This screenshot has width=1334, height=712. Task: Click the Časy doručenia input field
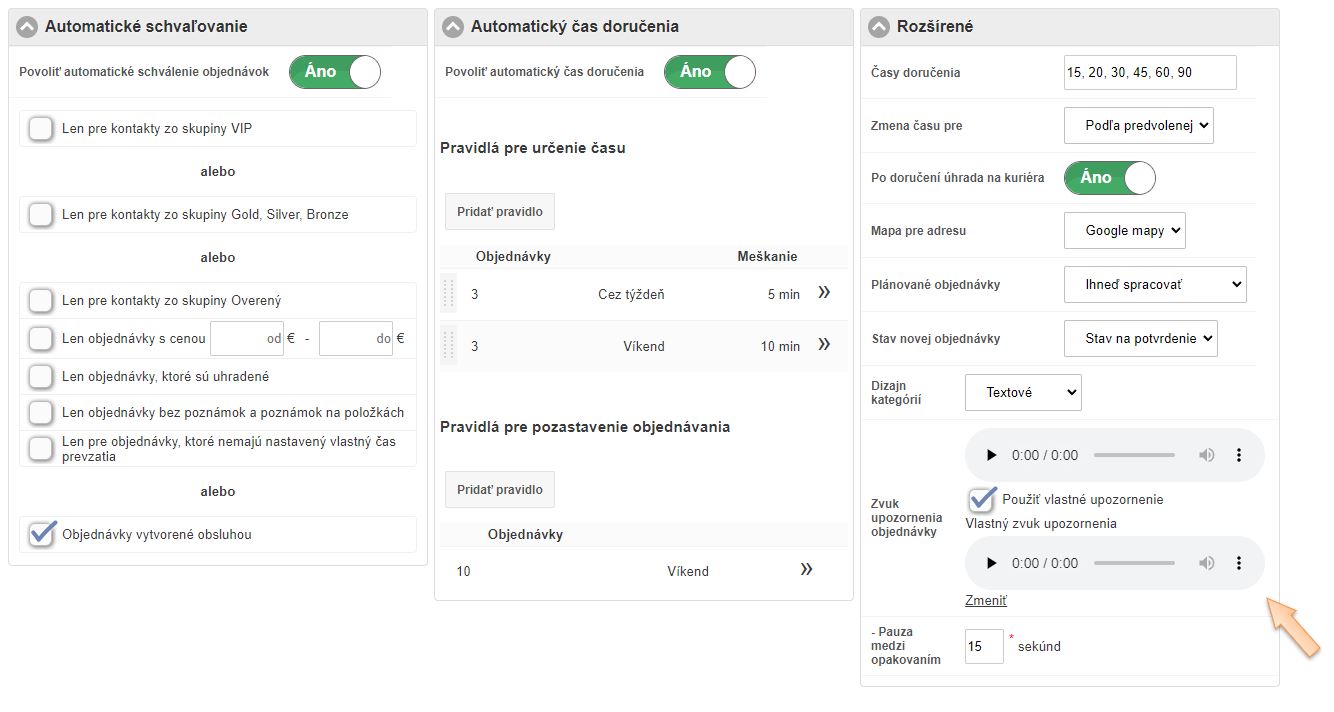pyautogui.click(x=1150, y=73)
